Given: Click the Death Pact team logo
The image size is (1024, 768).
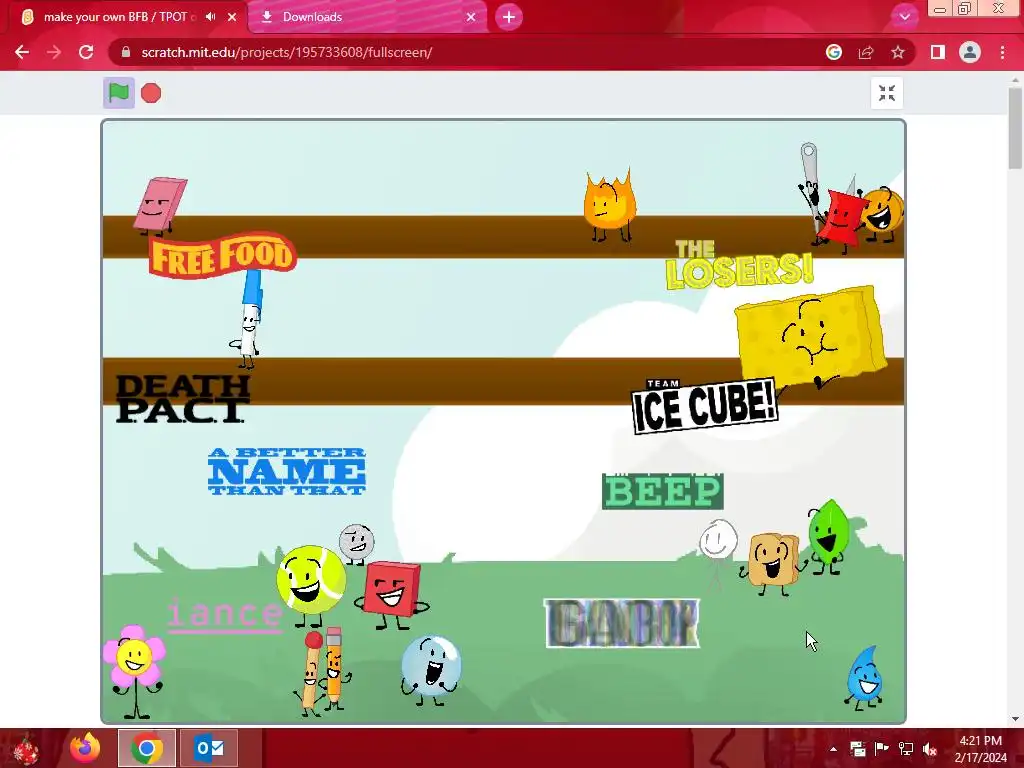Looking at the screenshot, I should [x=182, y=398].
